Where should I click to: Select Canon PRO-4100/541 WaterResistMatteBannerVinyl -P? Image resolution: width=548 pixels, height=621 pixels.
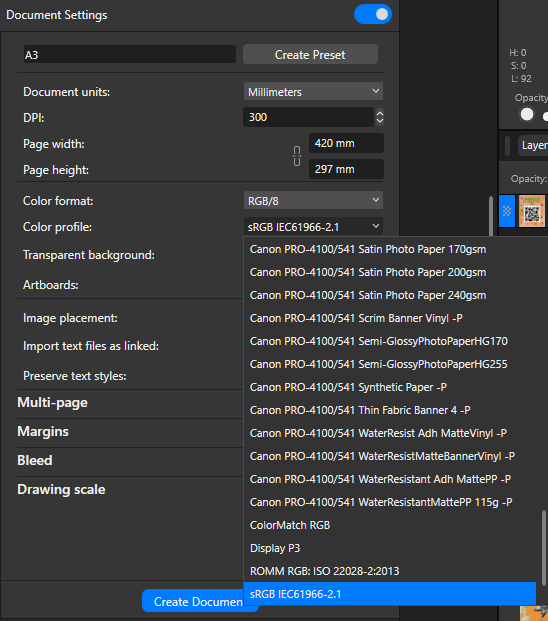[x=390, y=456]
